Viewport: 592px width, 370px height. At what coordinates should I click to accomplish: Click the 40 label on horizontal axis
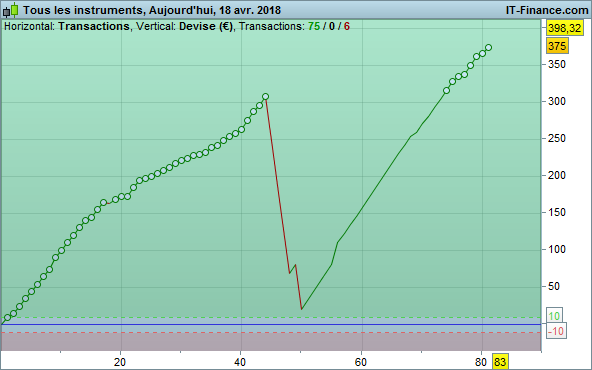pos(240,362)
